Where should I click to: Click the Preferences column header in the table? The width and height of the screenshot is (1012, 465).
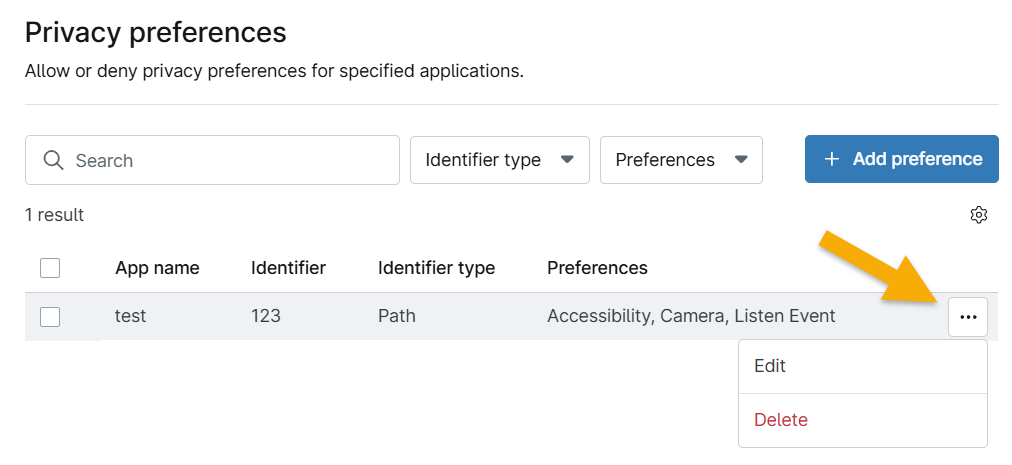(x=597, y=268)
